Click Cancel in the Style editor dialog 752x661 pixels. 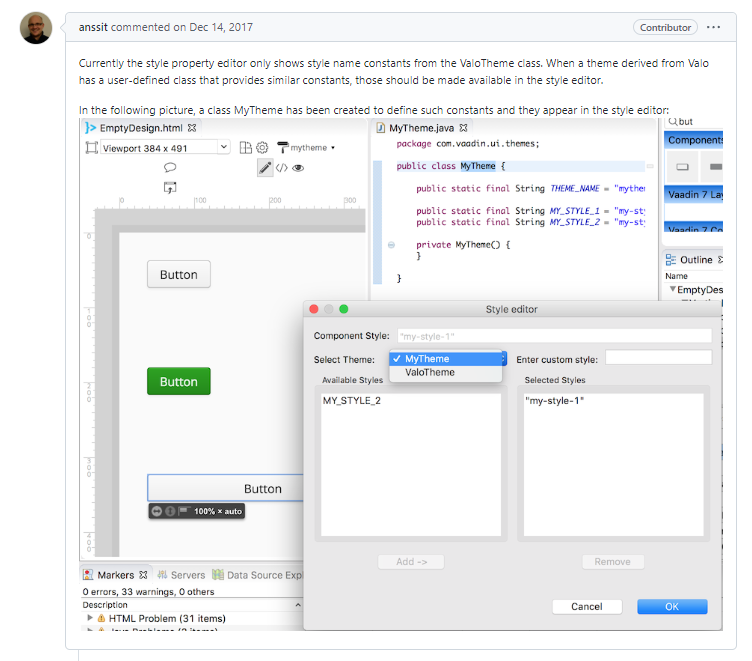[586, 607]
